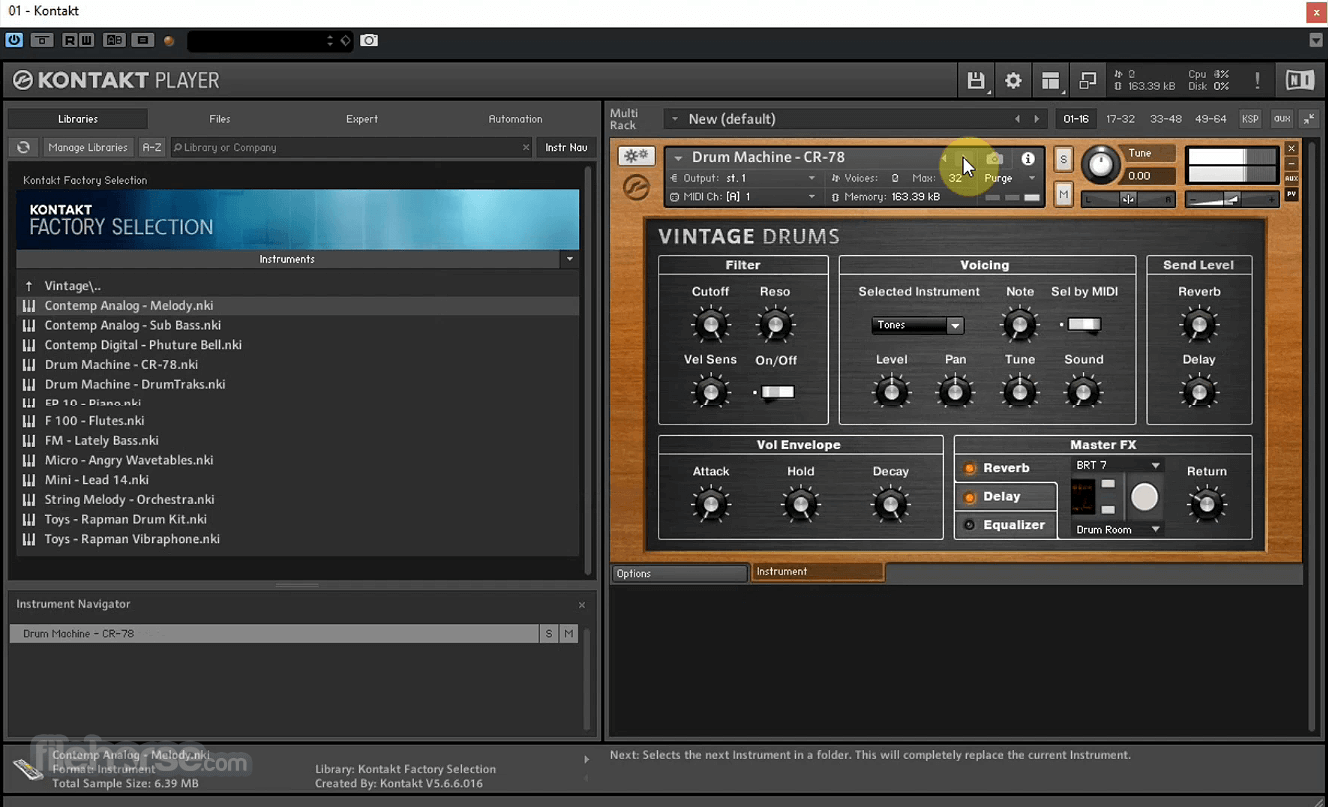
Task: Adjust the Filter Cutoff knob
Action: 711,325
